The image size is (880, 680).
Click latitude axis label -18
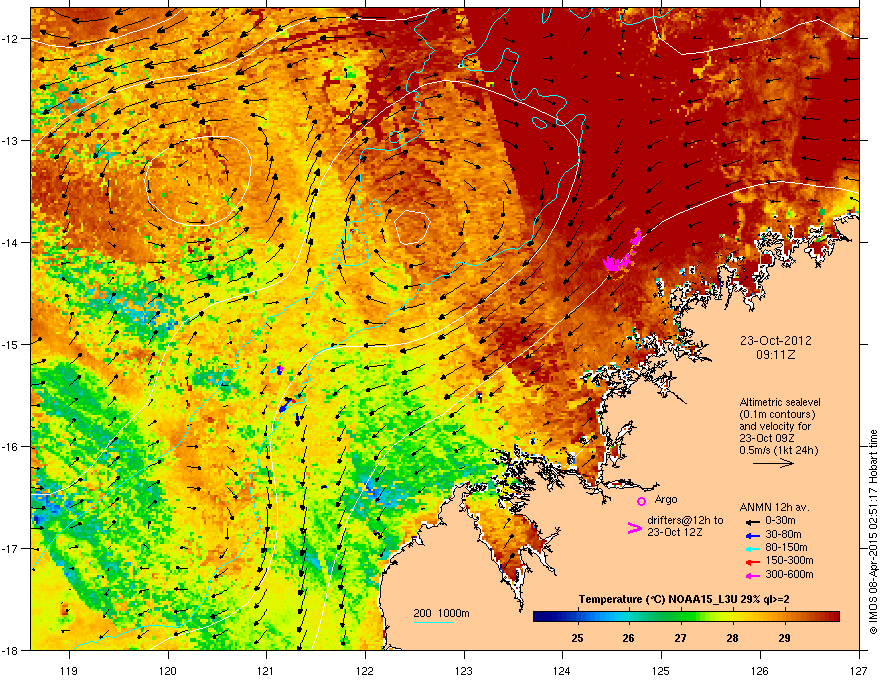click(9, 650)
